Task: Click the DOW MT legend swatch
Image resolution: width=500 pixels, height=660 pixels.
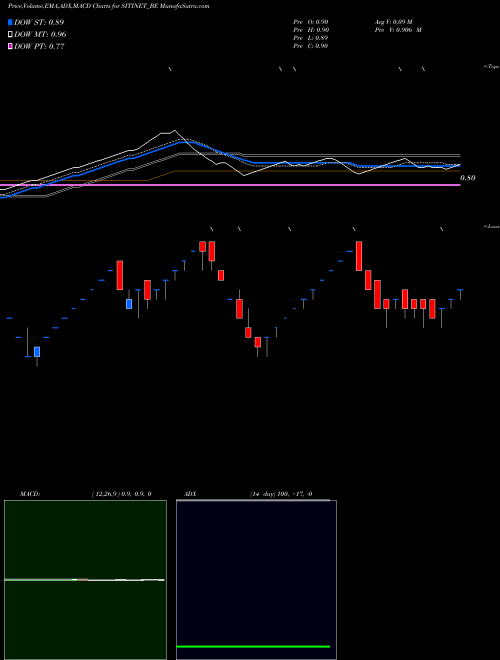Action: click(x=10, y=35)
